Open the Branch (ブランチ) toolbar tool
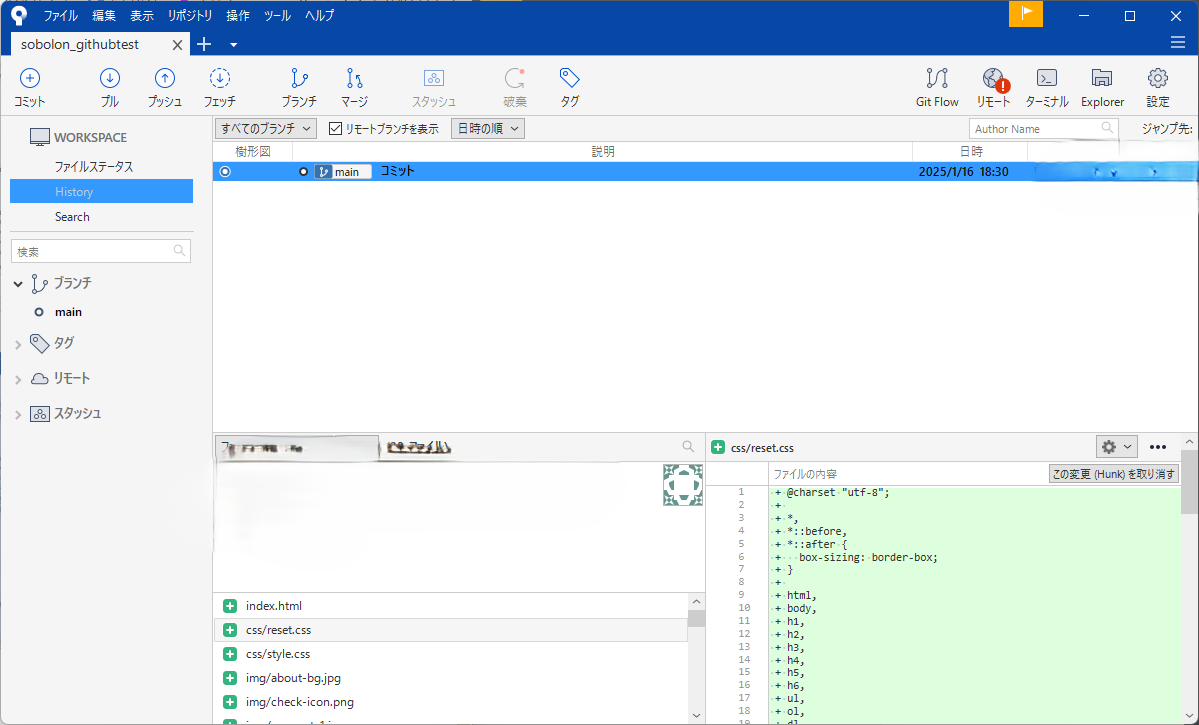Viewport: 1199px width, 725px height. (299, 86)
